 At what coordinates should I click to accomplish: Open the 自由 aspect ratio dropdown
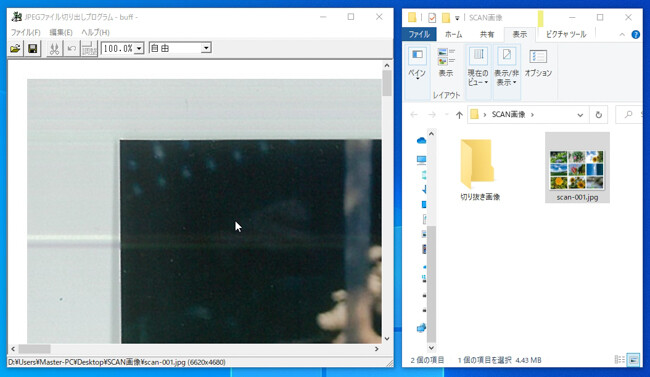(x=206, y=48)
